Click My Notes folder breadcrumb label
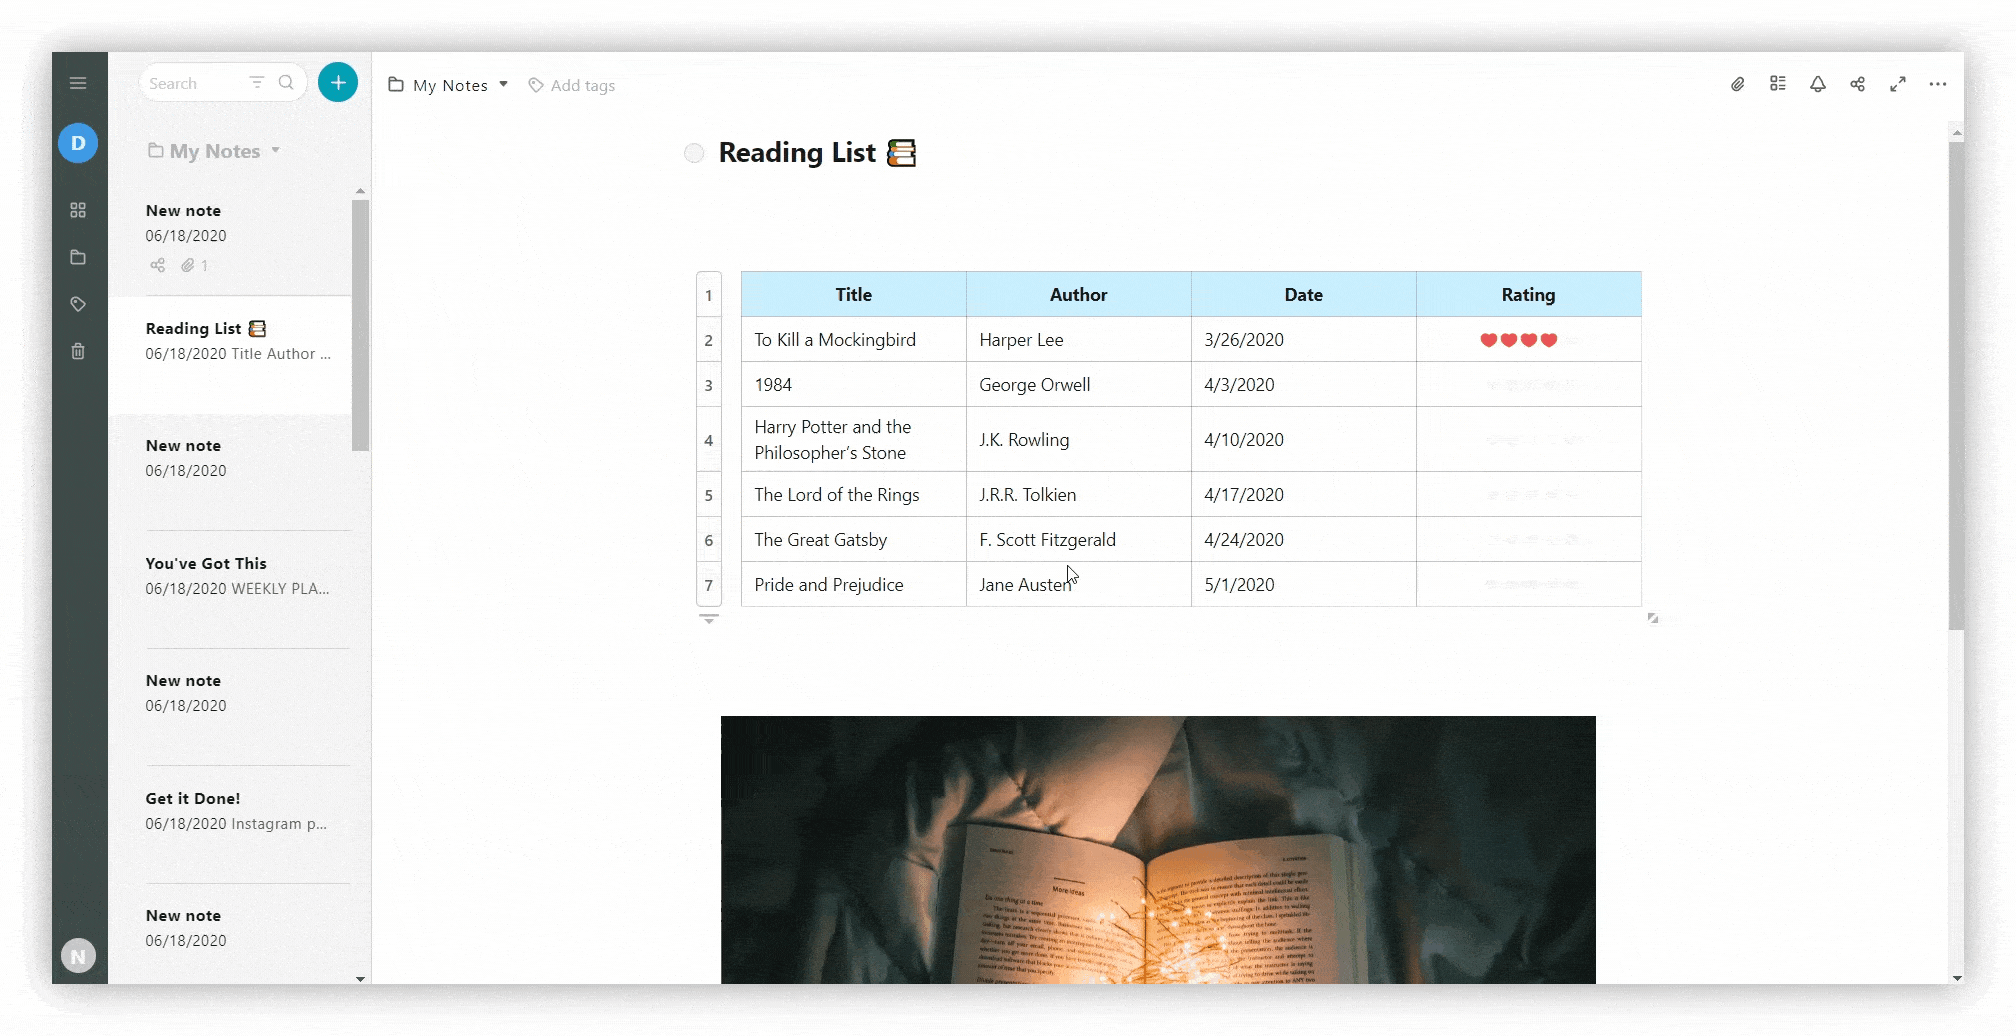The height and width of the screenshot is (1036, 2016). click(450, 86)
